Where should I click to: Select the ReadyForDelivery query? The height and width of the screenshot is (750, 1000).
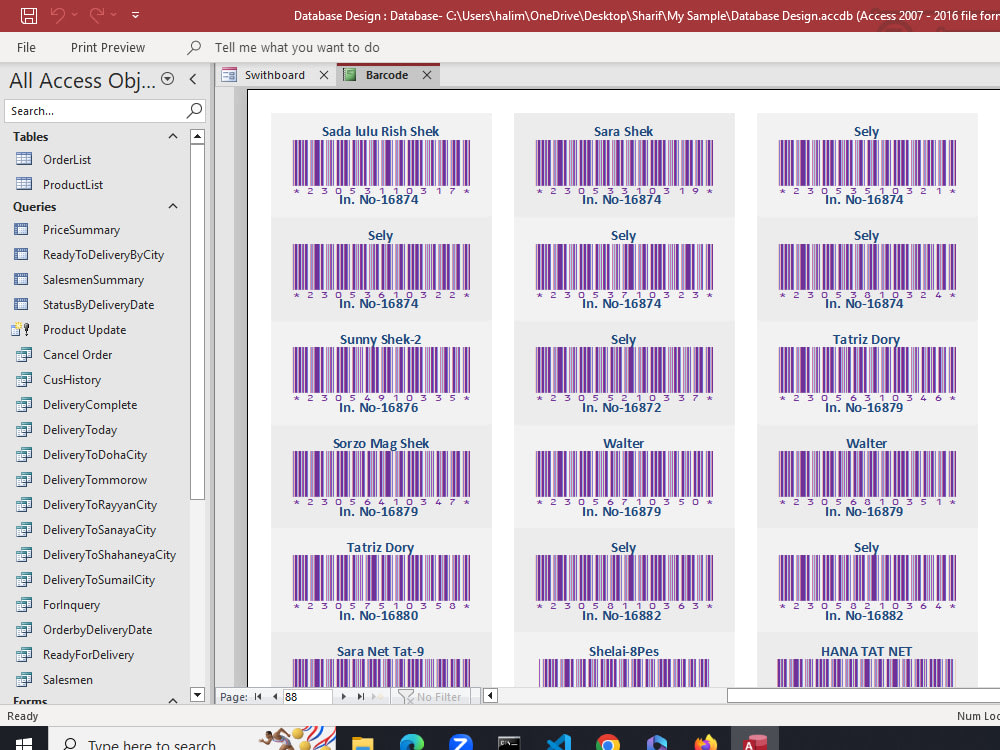coord(88,654)
